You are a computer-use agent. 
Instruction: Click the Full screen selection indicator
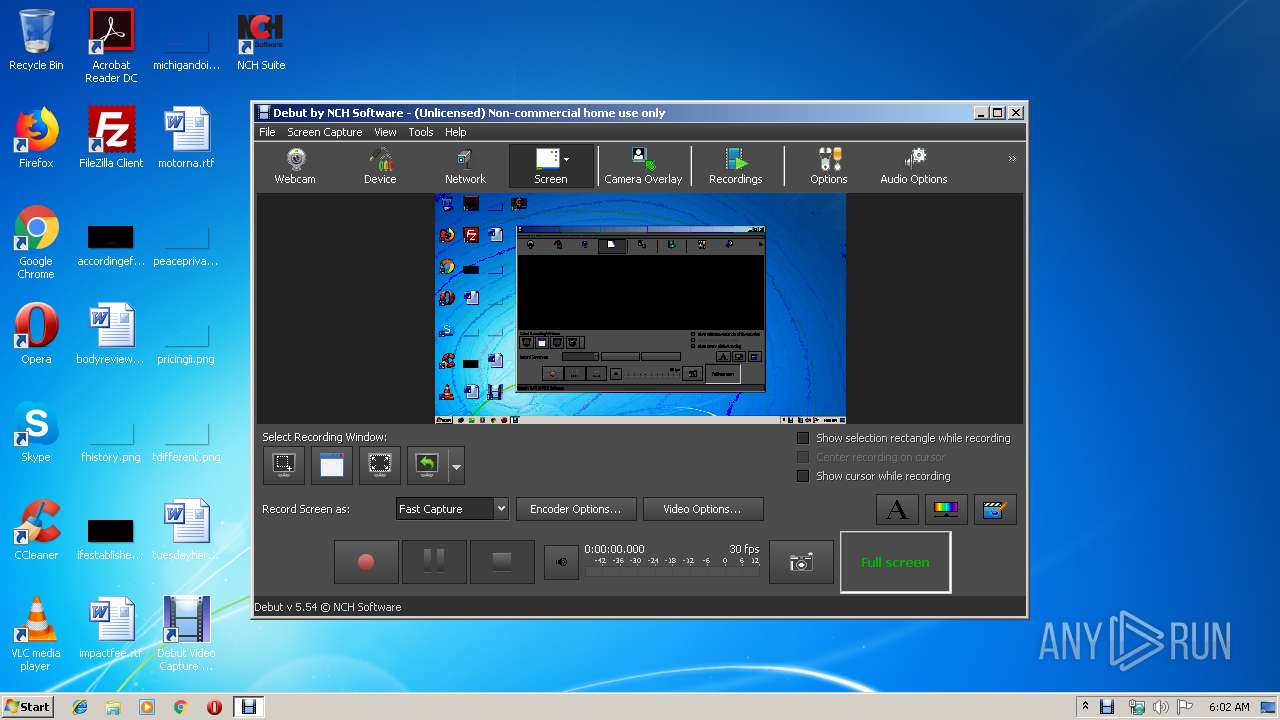coord(896,562)
